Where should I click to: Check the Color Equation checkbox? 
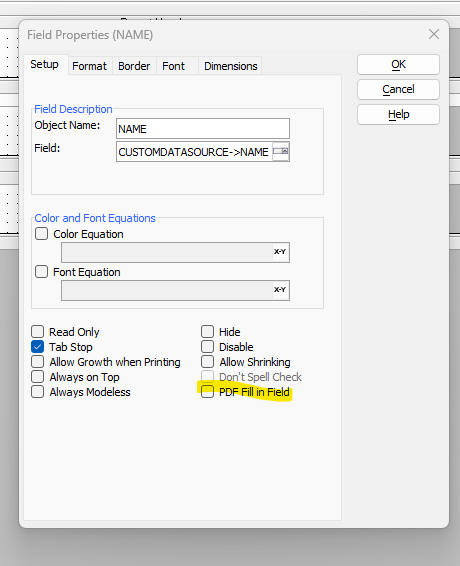coord(41,234)
